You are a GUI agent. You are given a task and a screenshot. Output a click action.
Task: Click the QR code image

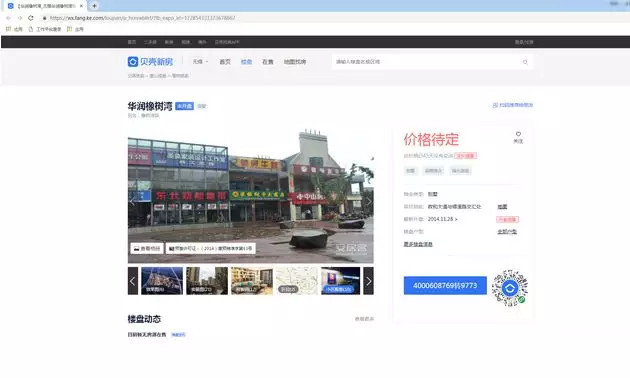[x=510, y=288]
